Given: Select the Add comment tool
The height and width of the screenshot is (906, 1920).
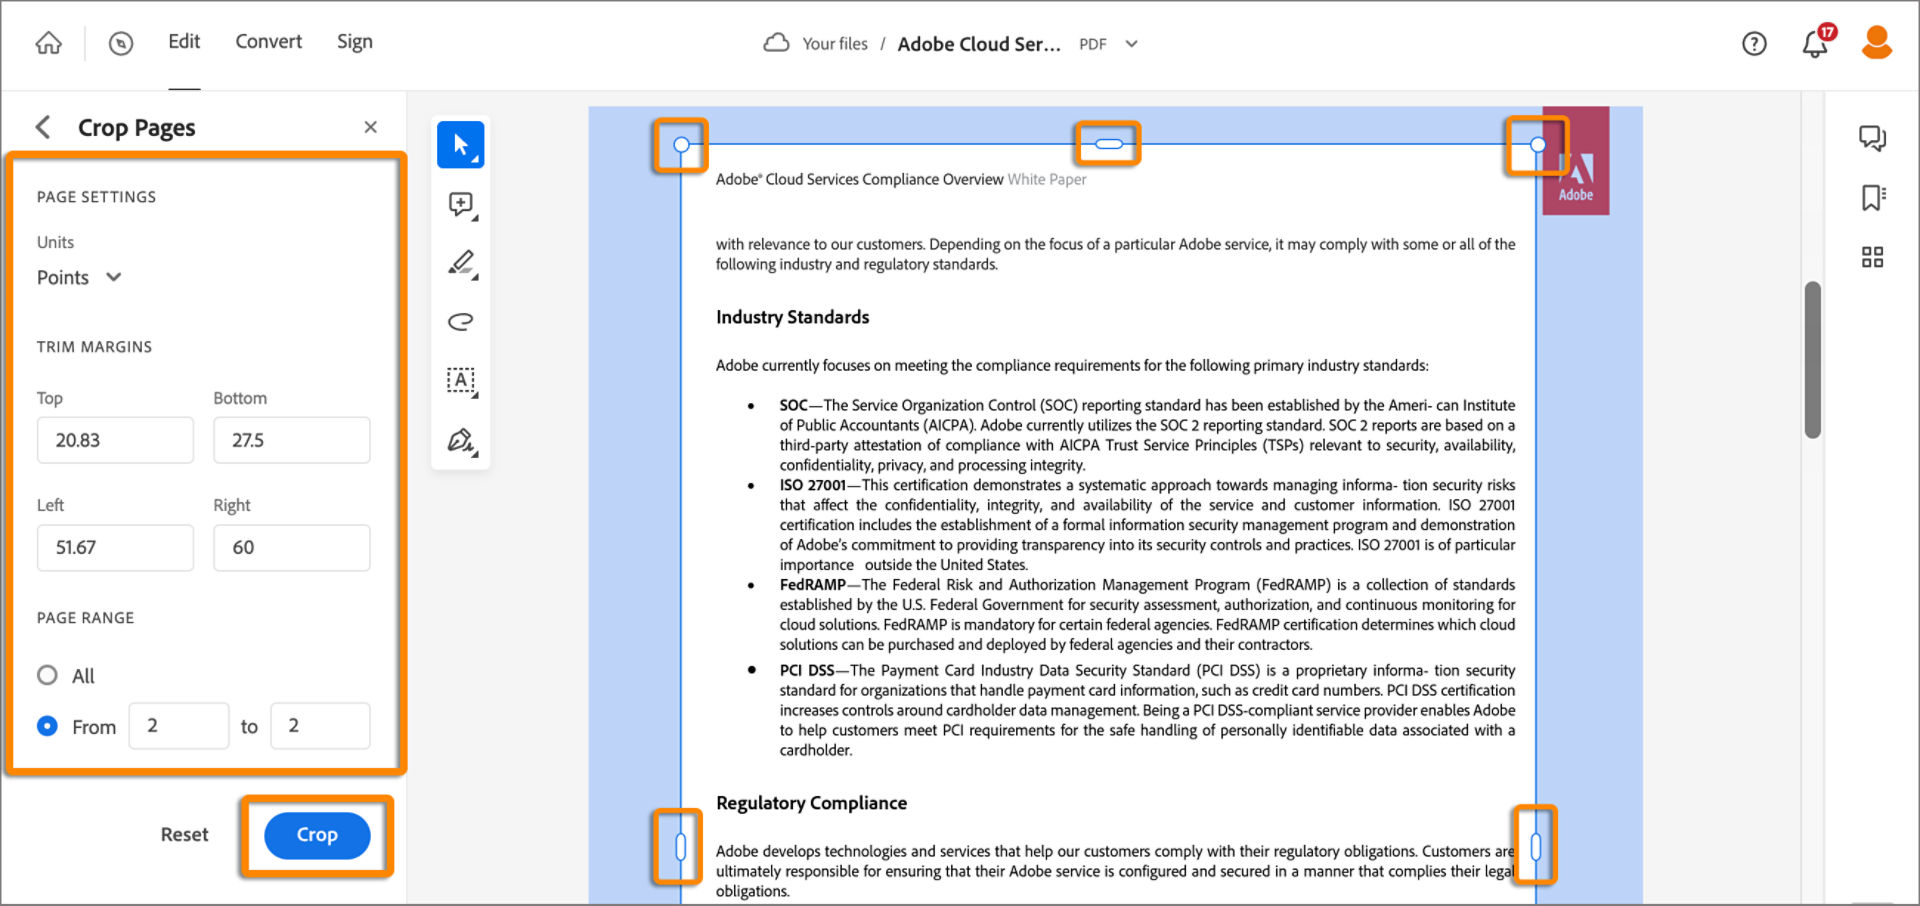Looking at the screenshot, I should point(461,204).
